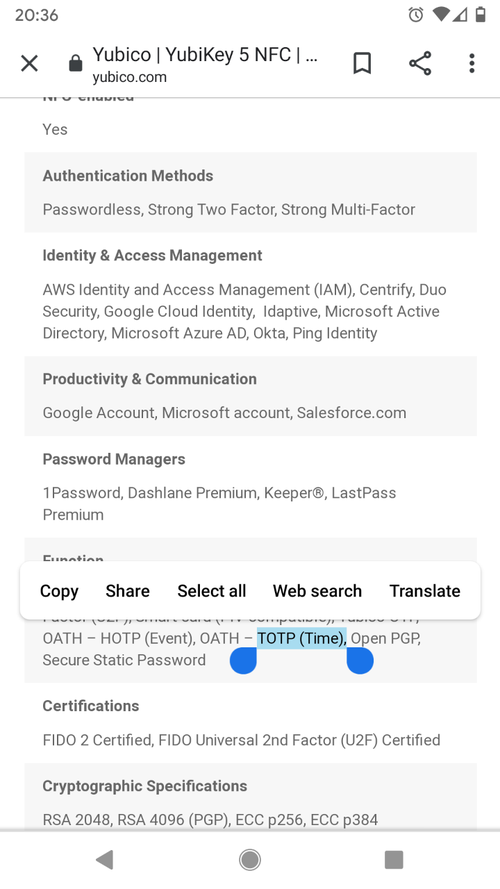This screenshot has height=889, width=500.
Task: Tap the Android home button
Action: [x=250, y=860]
